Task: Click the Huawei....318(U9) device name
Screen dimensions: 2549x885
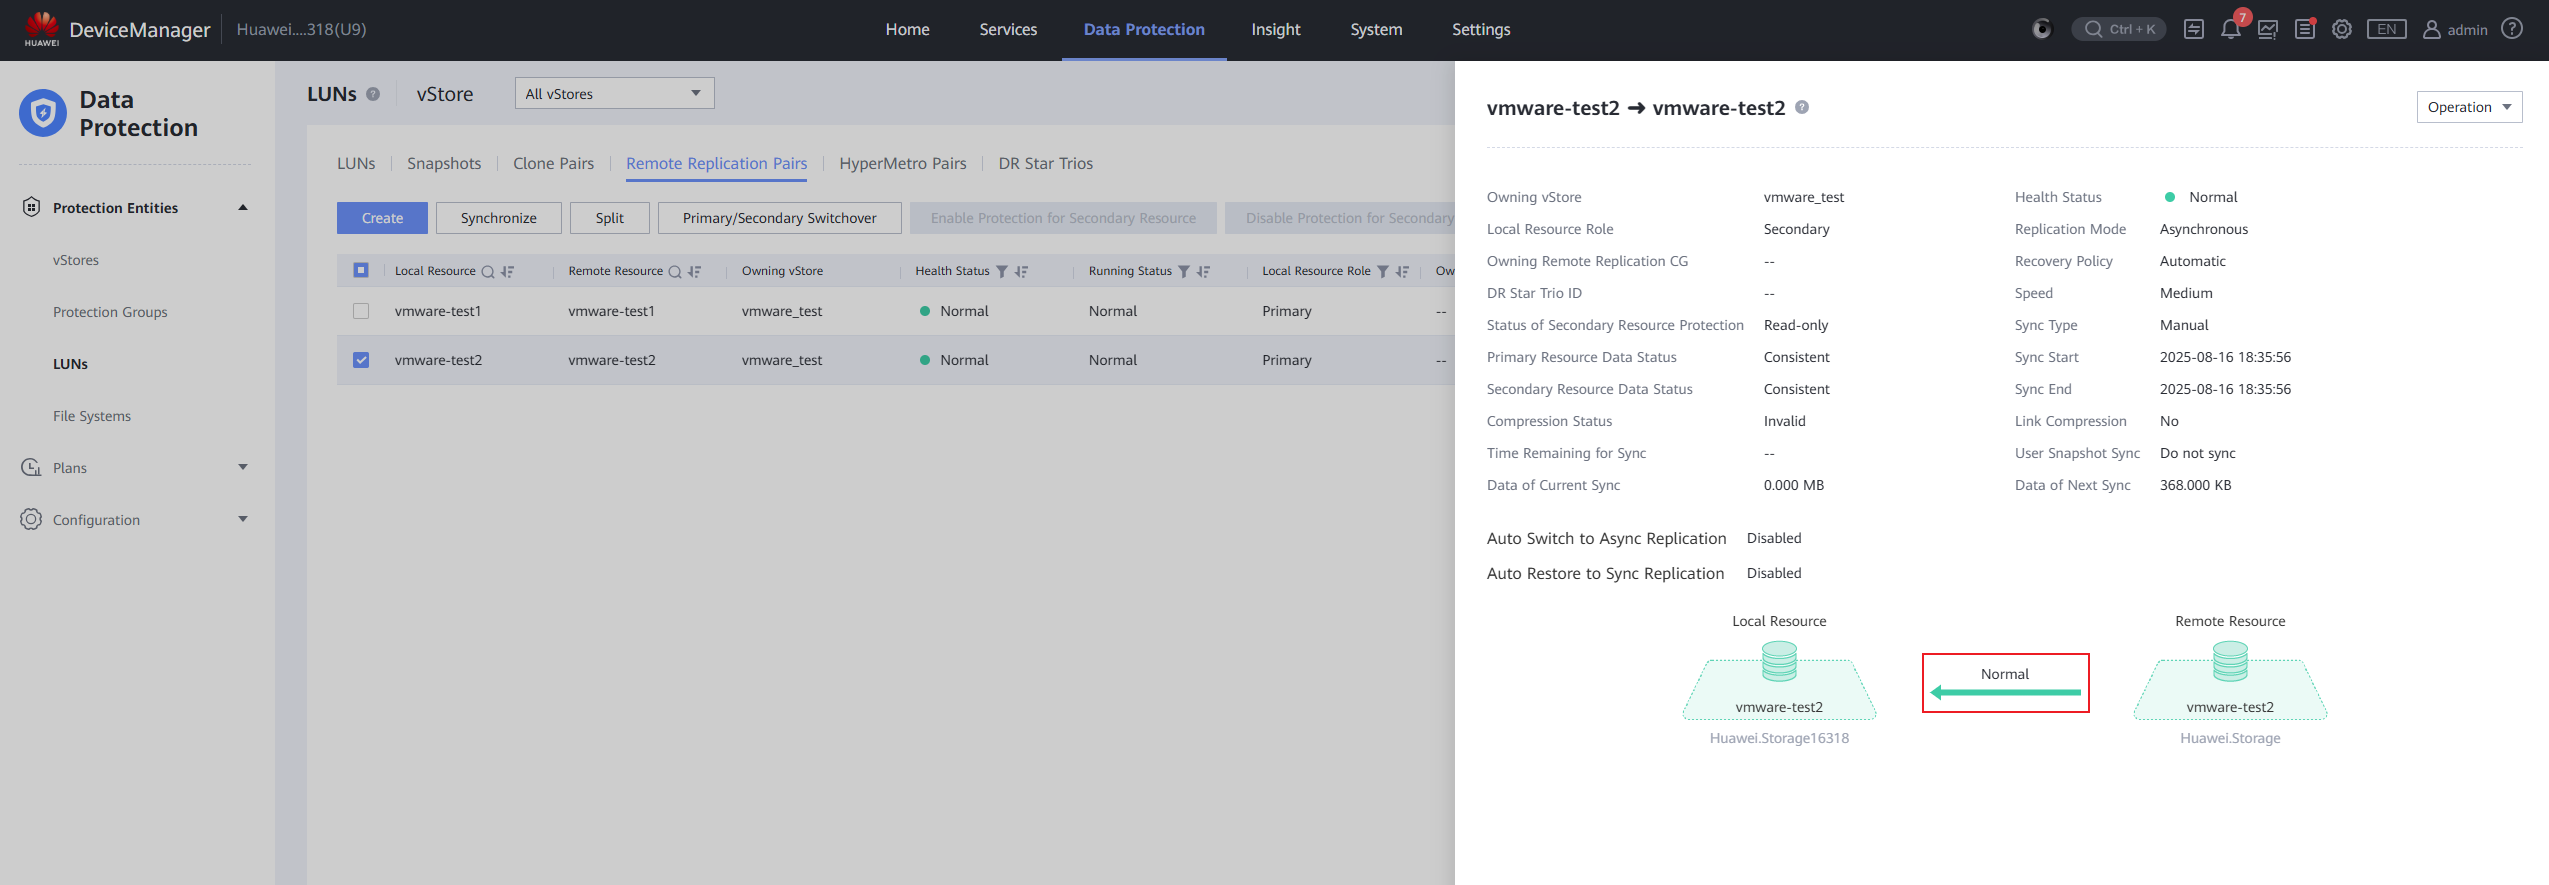Action: 301,29
